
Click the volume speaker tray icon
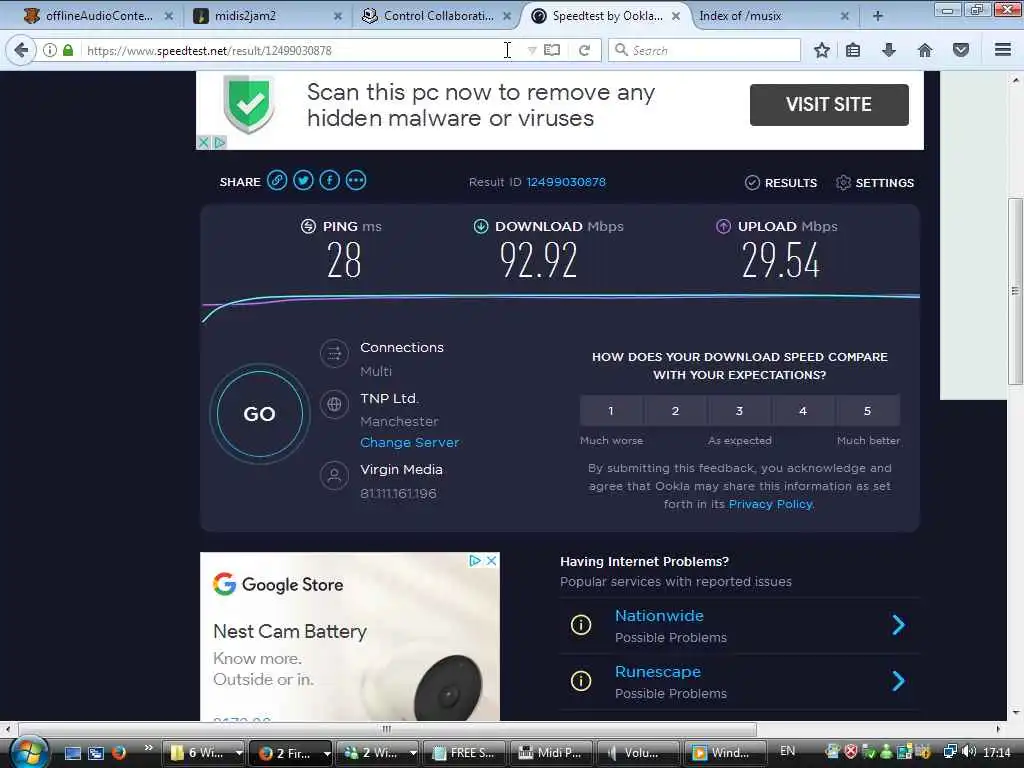[969, 752]
